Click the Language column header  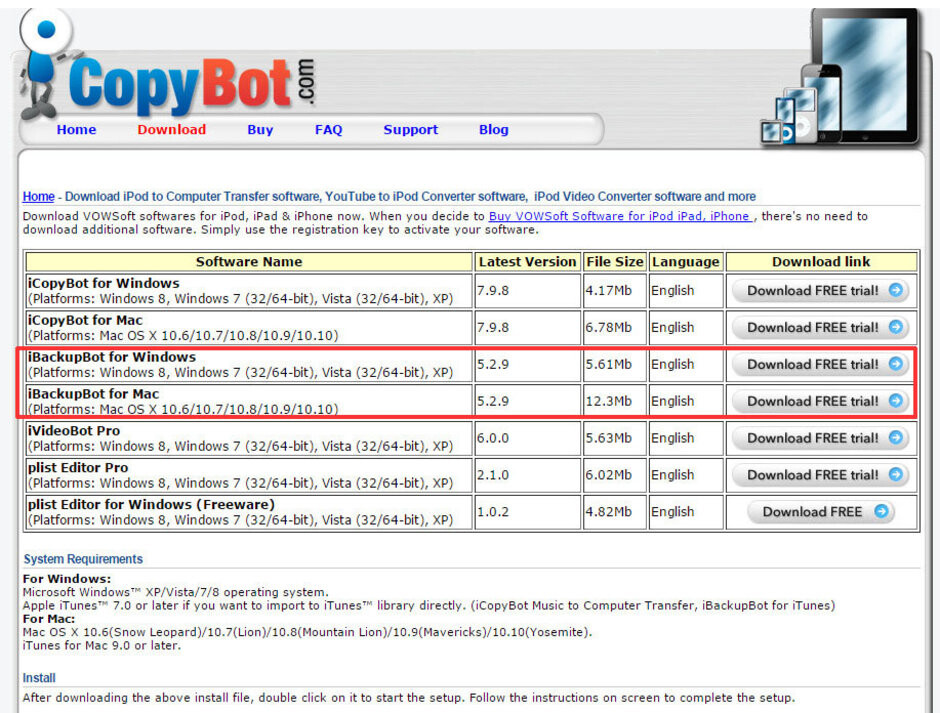point(686,261)
